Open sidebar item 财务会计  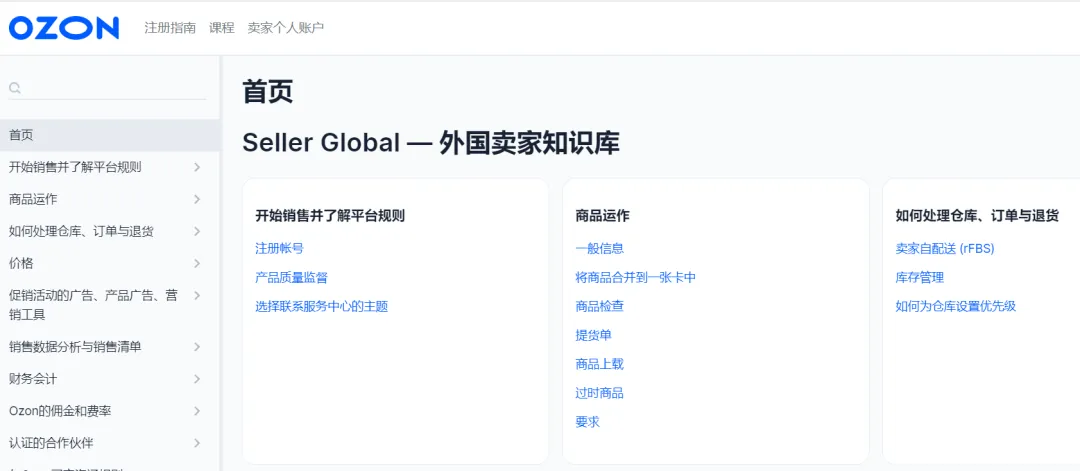click(x=33, y=379)
